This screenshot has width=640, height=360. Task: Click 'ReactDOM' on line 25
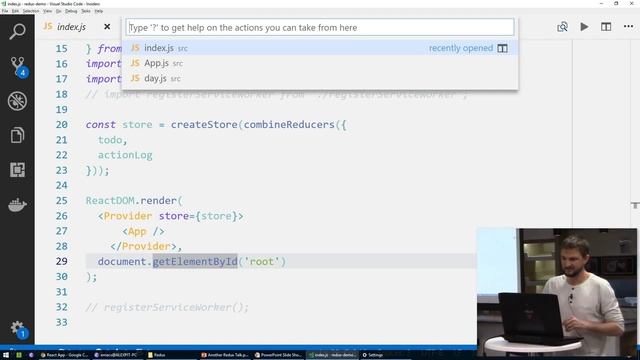click(x=110, y=200)
